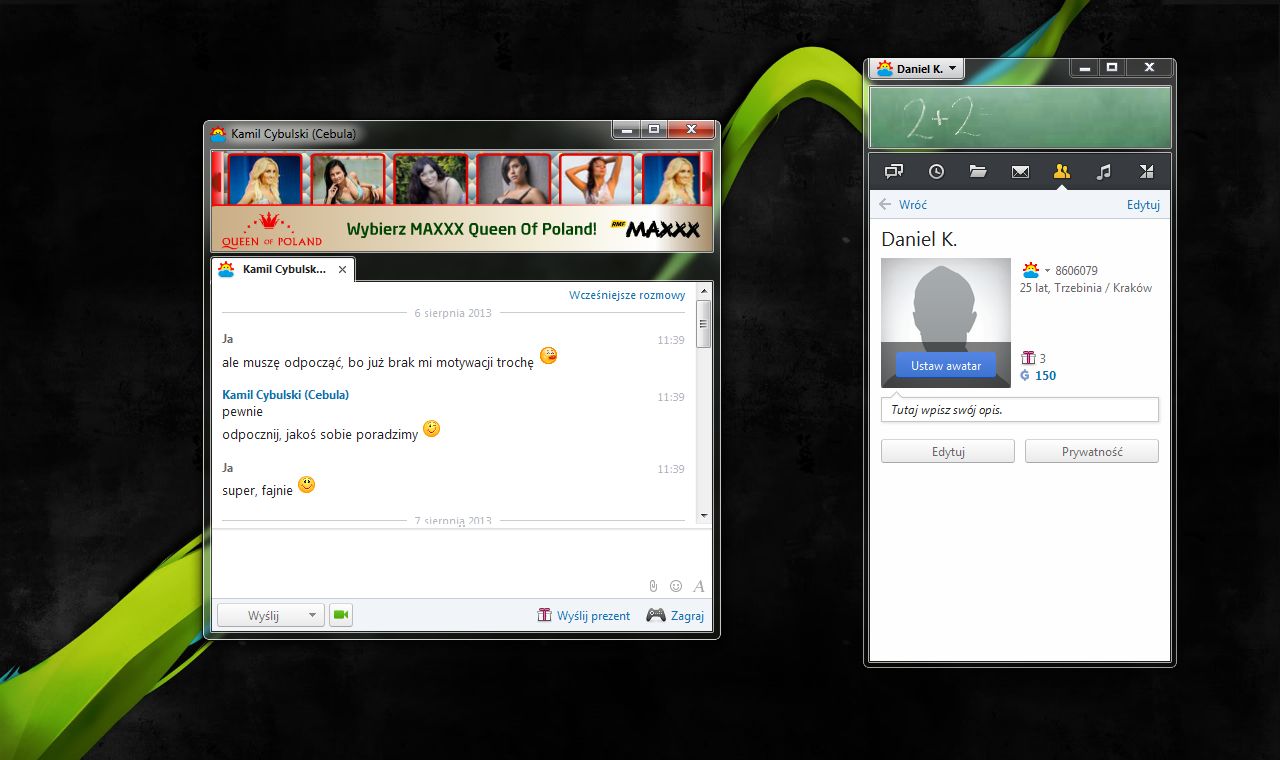The height and width of the screenshot is (760, 1280).
Task: Click the gift box icon showing 3
Action: (1028, 358)
